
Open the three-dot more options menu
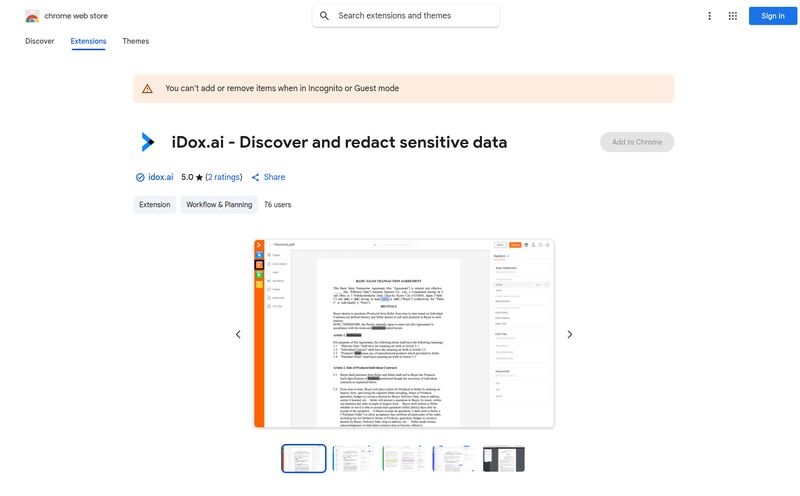(x=709, y=16)
